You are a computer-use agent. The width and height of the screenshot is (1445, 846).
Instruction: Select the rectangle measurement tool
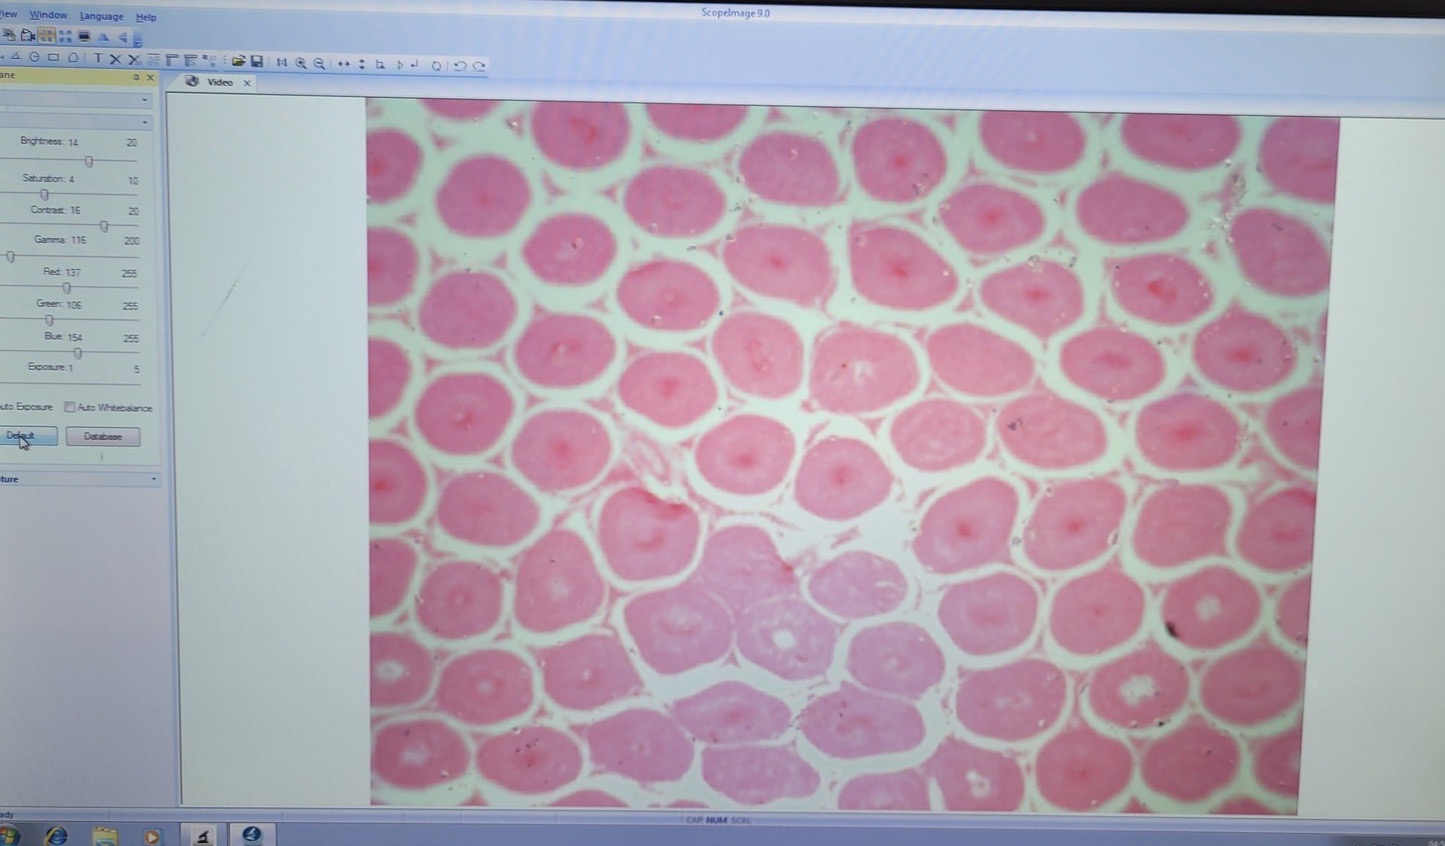[x=53, y=58]
